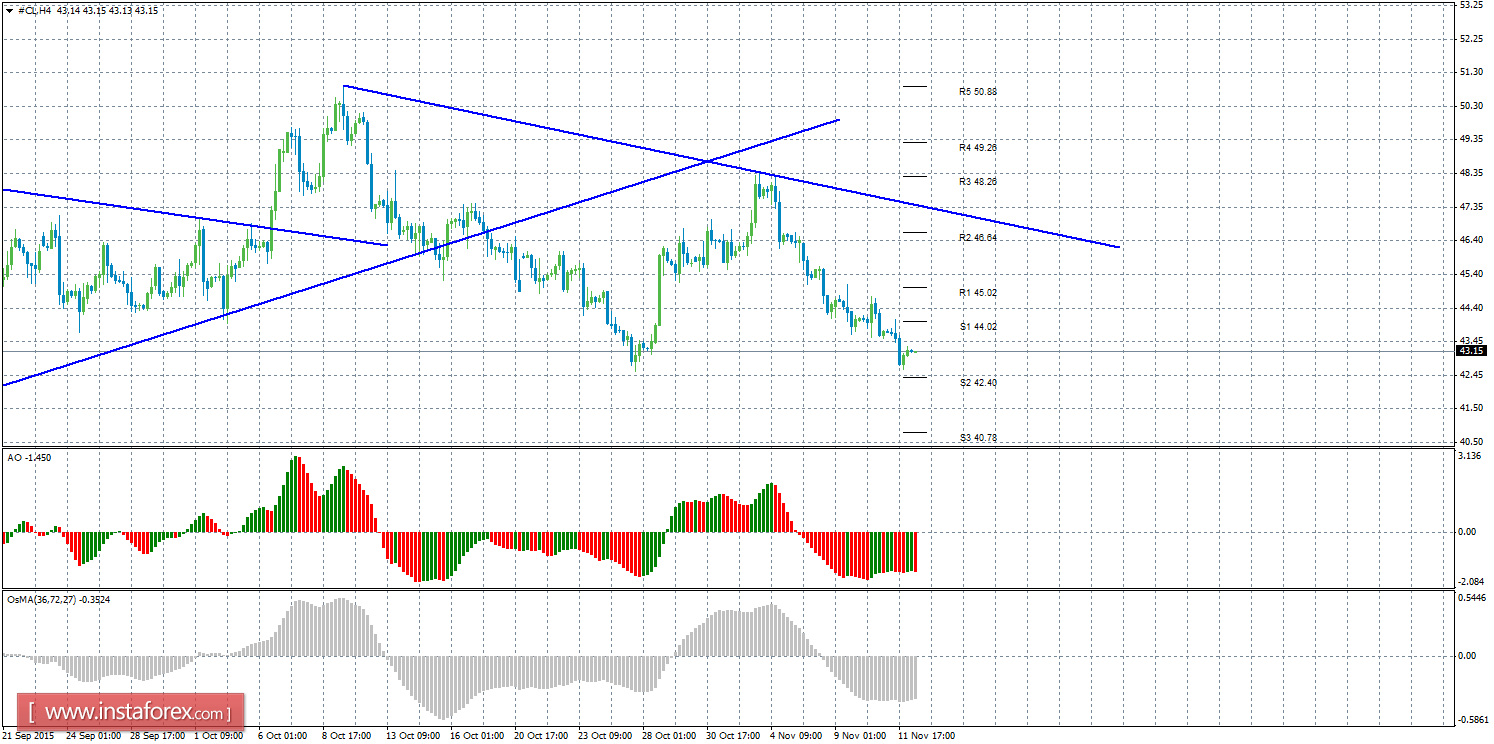The image size is (1494, 744).
Task: Click the current price tag 43.15 on the price axis
Action: [1470, 351]
